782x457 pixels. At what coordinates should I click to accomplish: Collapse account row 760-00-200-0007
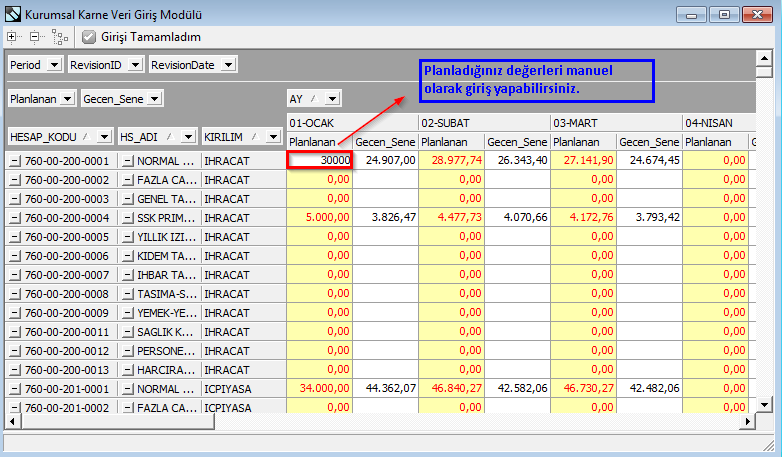(15, 275)
